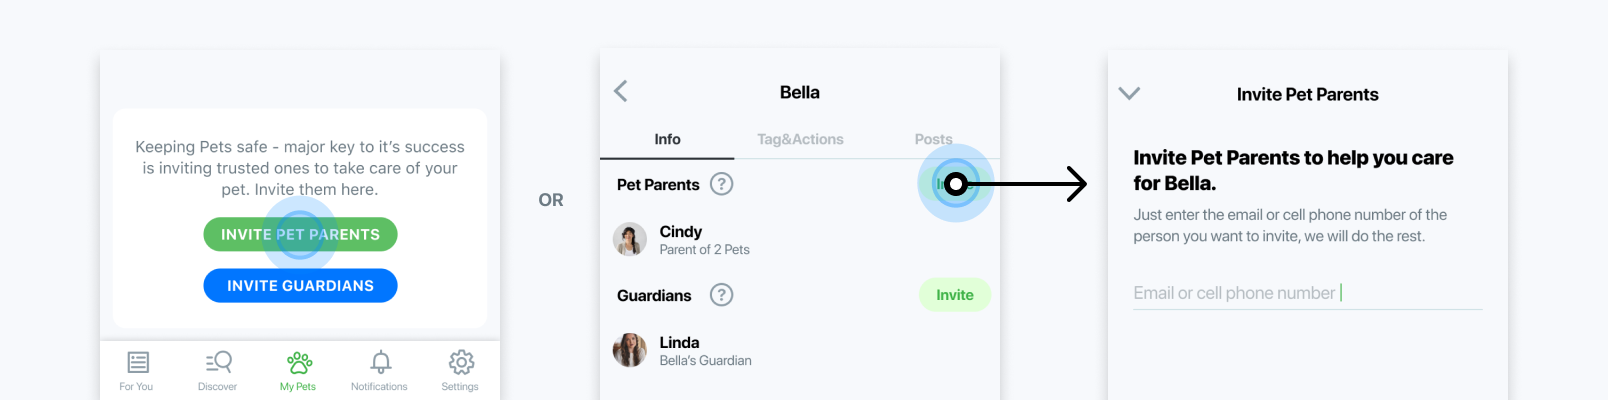Tap the blue INVITE GUARDIANS button
The image size is (1608, 400).
click(300, 285)
